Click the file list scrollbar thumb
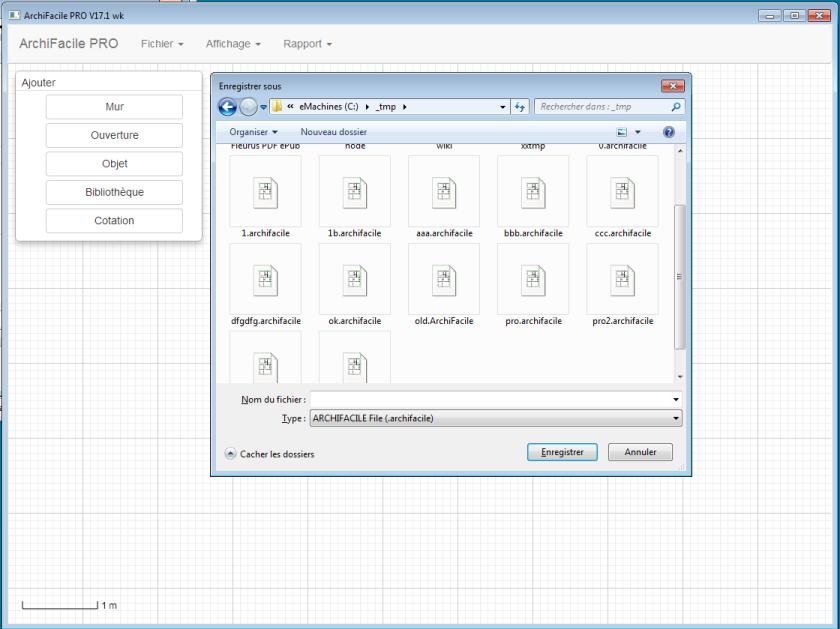The height and width of the screenshot is (629, 840). coord(679,277)
